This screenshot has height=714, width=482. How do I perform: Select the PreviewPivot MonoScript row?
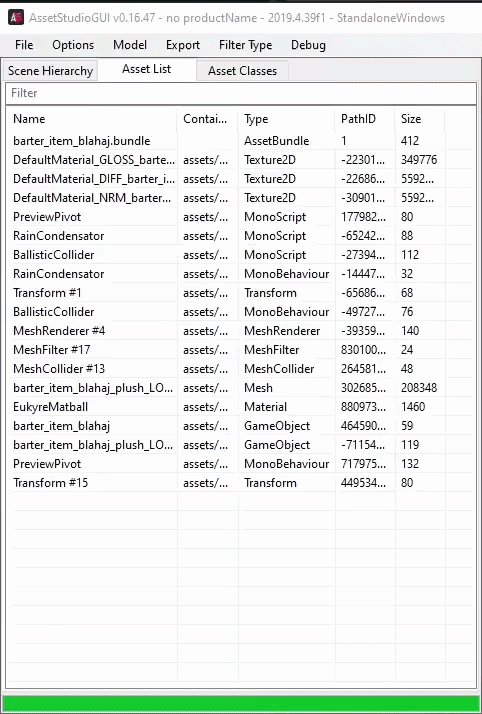pos(239,217)
